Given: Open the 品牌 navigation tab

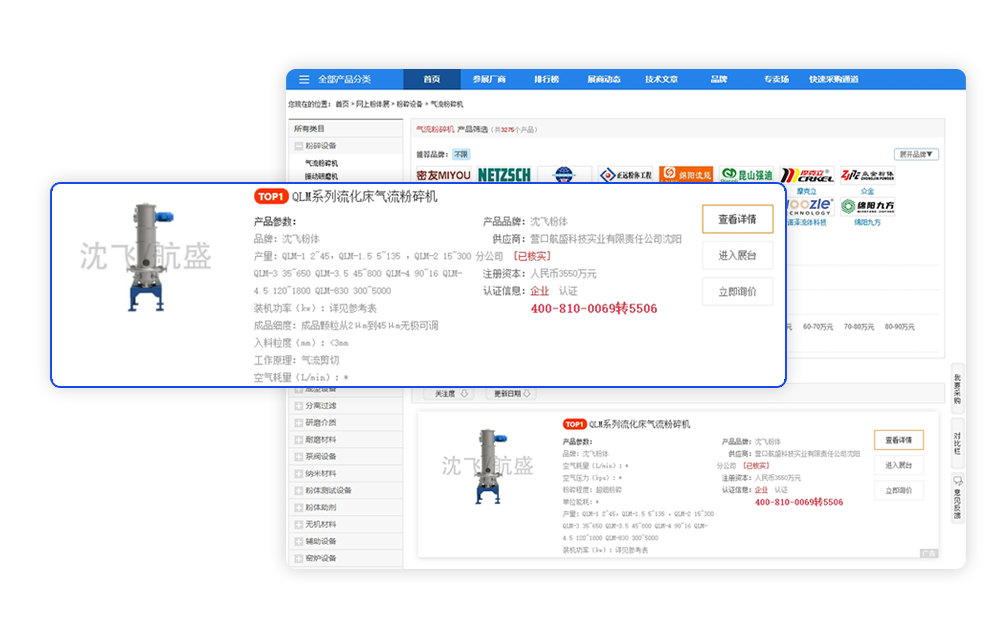Looking at the screenshot, I should pyautogui.click(x=718, y=79).
